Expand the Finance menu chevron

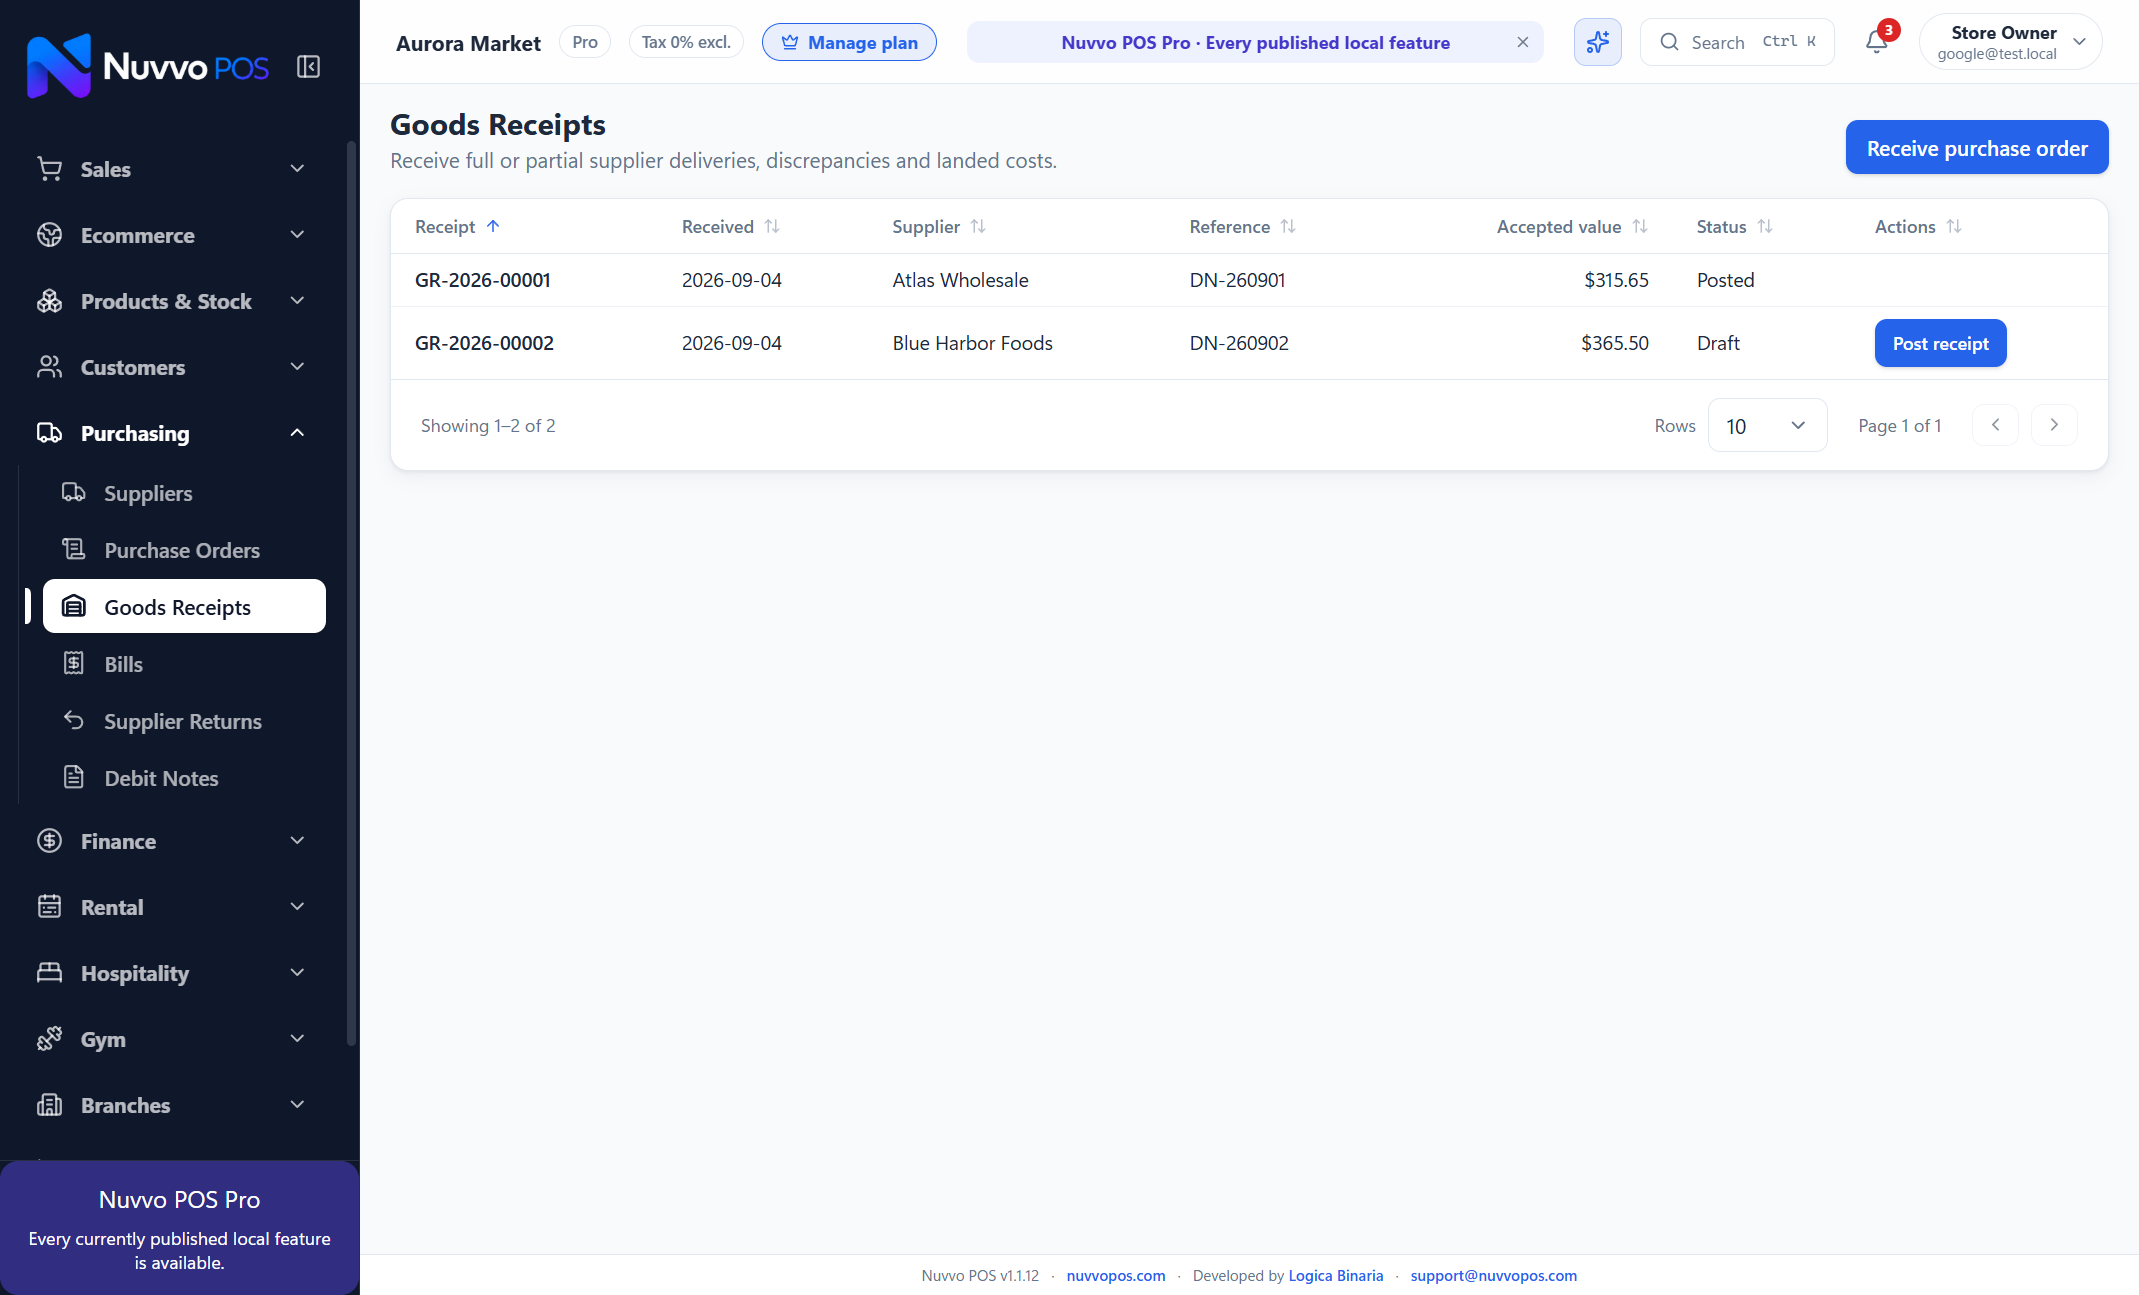click(x=297, y=841)
